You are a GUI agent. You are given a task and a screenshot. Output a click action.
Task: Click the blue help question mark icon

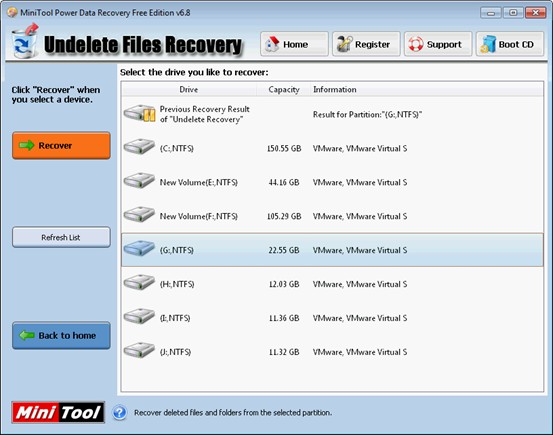(120, 412)
